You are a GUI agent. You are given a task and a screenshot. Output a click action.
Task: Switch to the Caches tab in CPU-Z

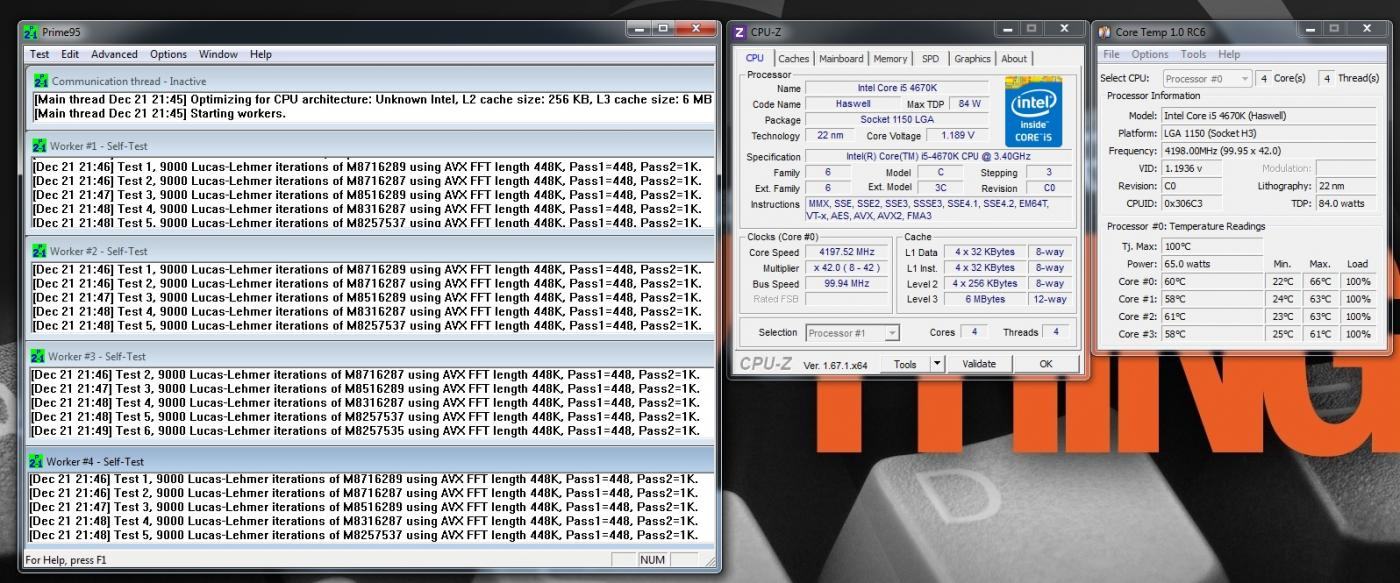coord(794,59)
